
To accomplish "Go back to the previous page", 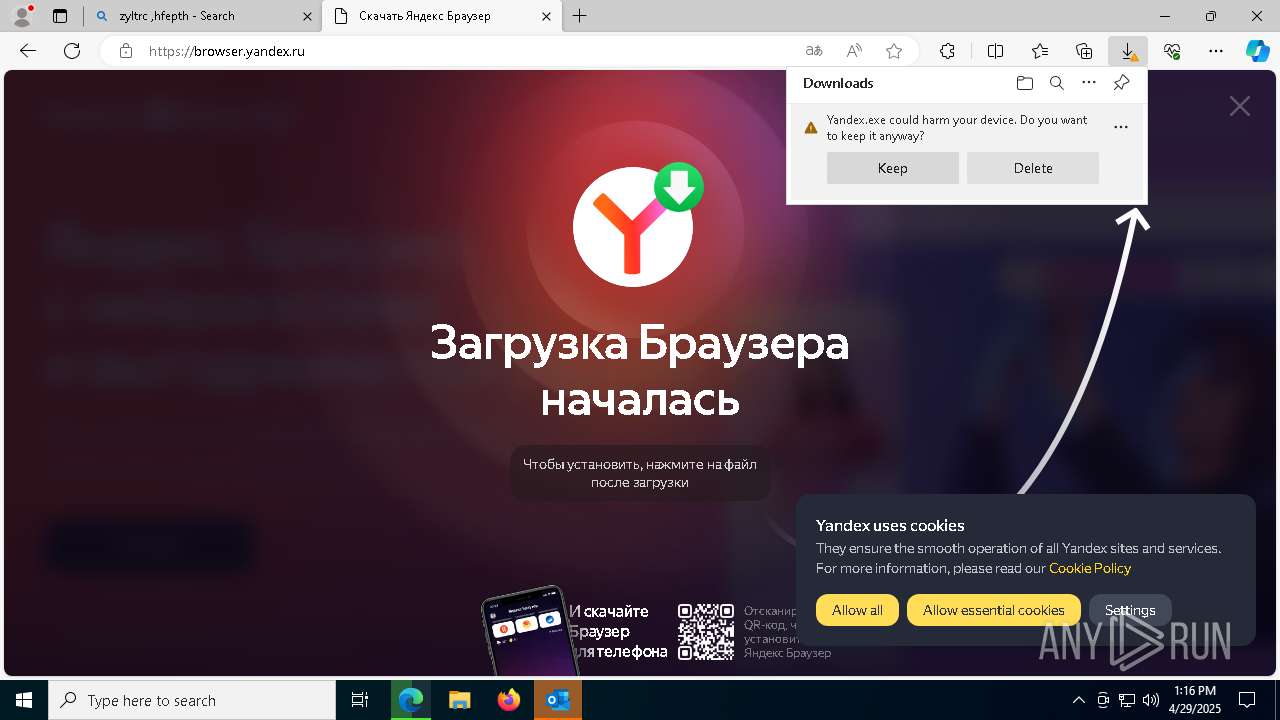I will tap(28, 51).
